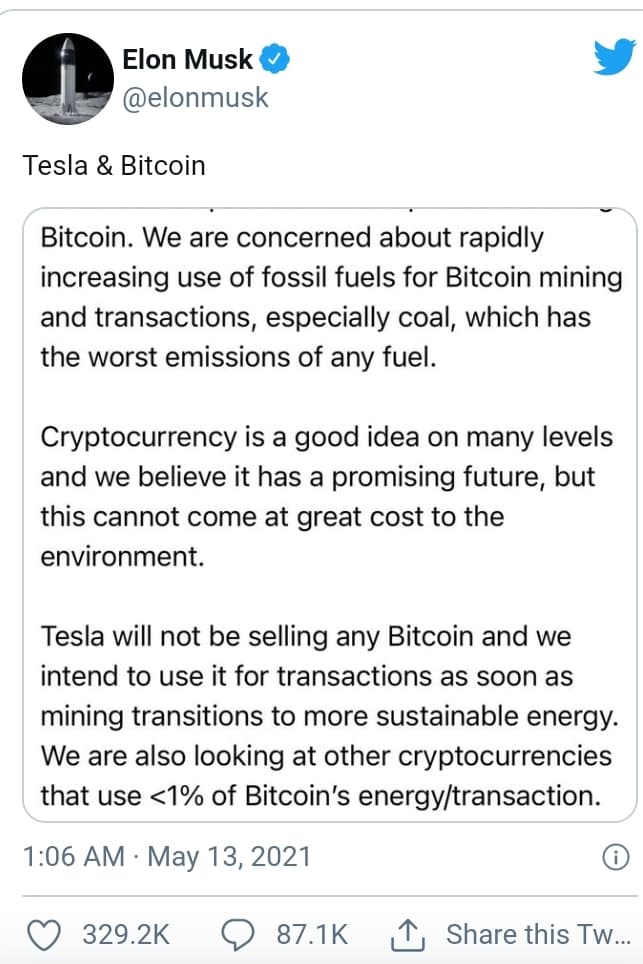The image size is (643, 964).
Task: Click the fossil fuels concern paragraph
Action: 331,298
